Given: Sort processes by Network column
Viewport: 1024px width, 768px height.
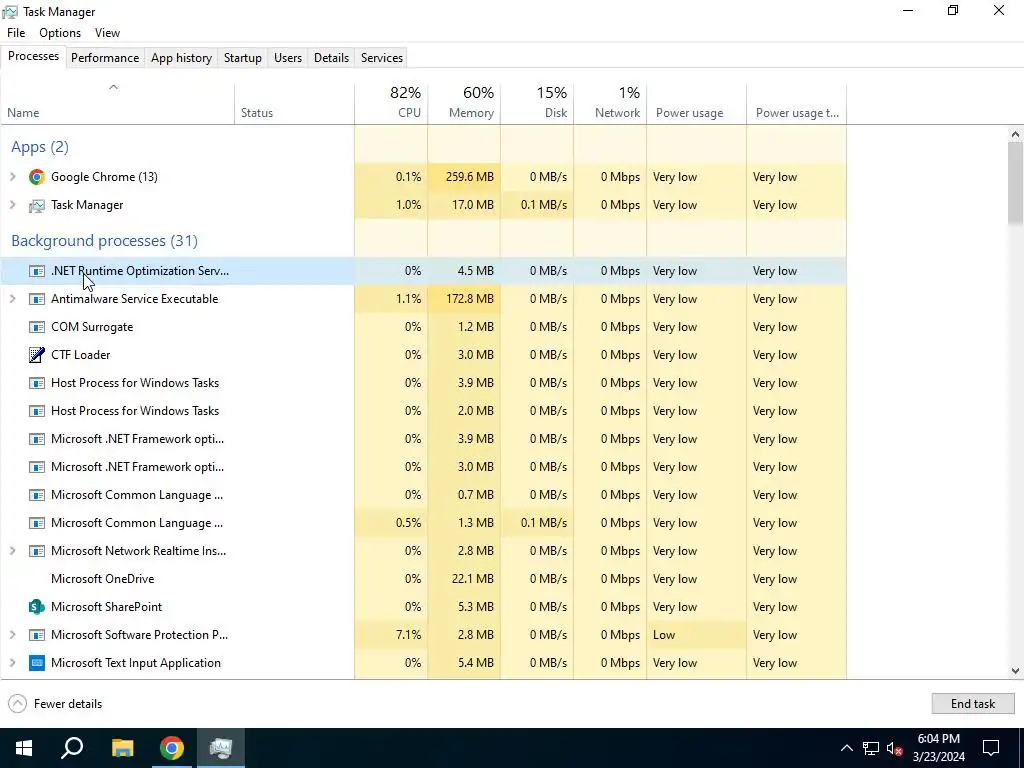Looking at the screenshot, I should point(610,104).
